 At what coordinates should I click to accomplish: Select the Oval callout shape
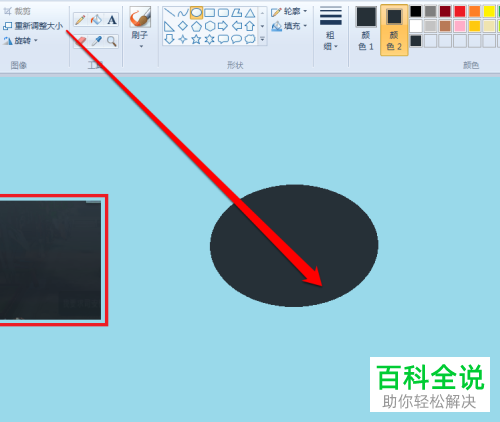tap(237, 39)
